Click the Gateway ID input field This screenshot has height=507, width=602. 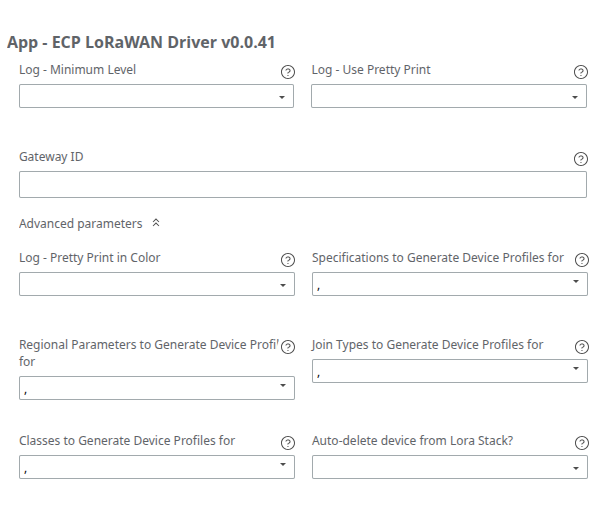pos(302,185)
